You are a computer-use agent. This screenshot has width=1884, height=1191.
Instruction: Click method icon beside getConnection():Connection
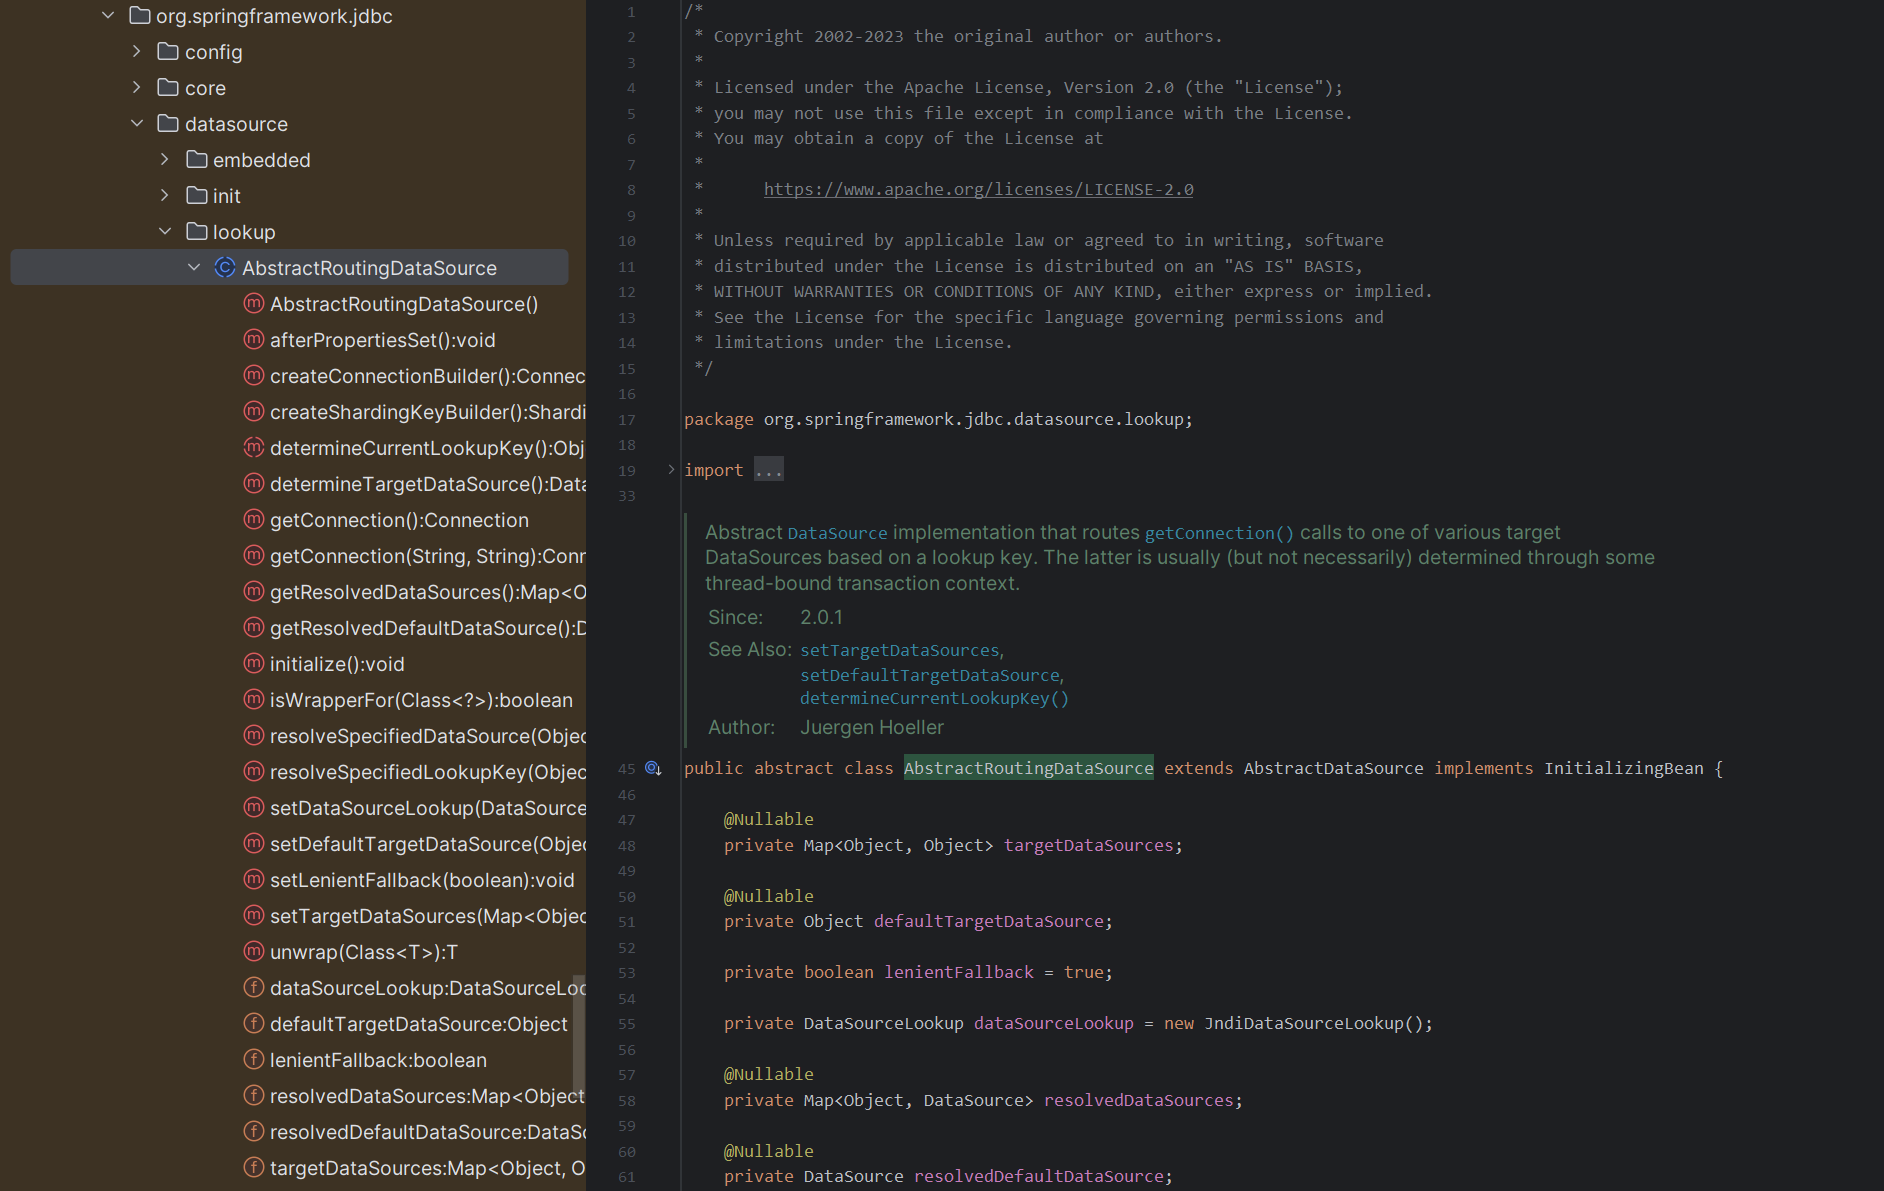click(254, 519)
